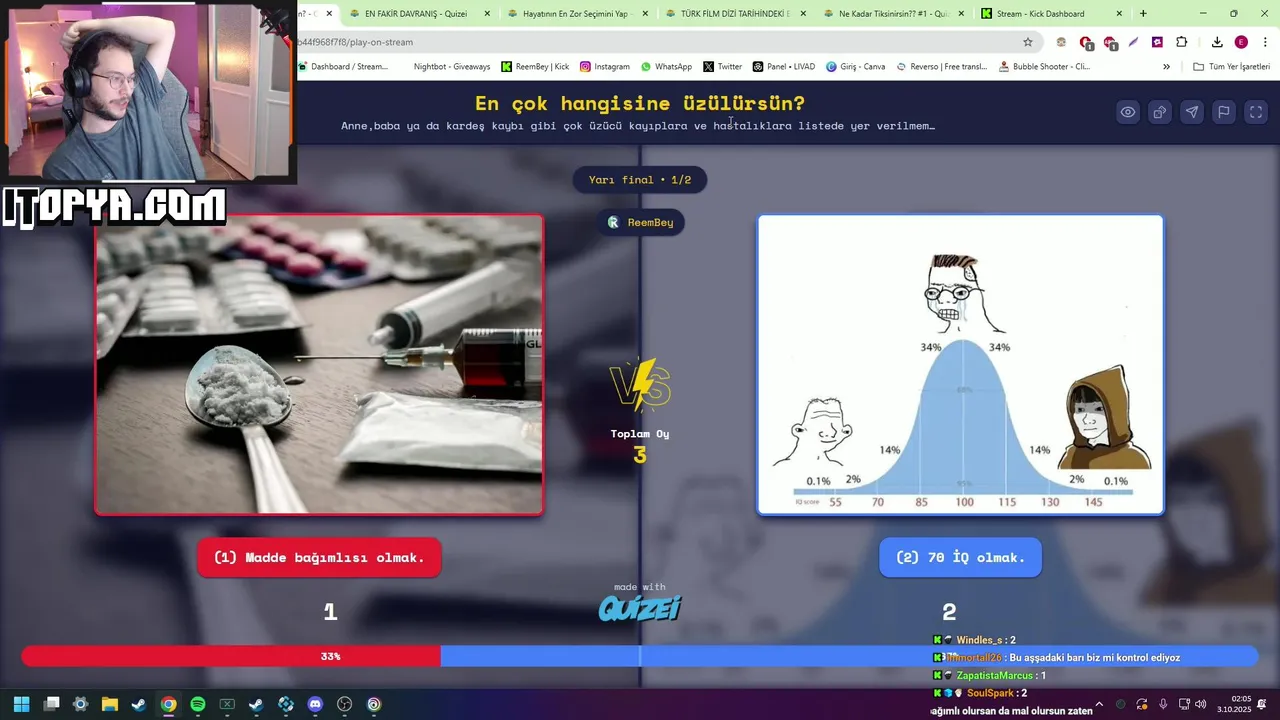Screen dimensions: 1280x720
Task: Click the paper plane share icon
Action: pyautogui.click(x=1192, y=112)
